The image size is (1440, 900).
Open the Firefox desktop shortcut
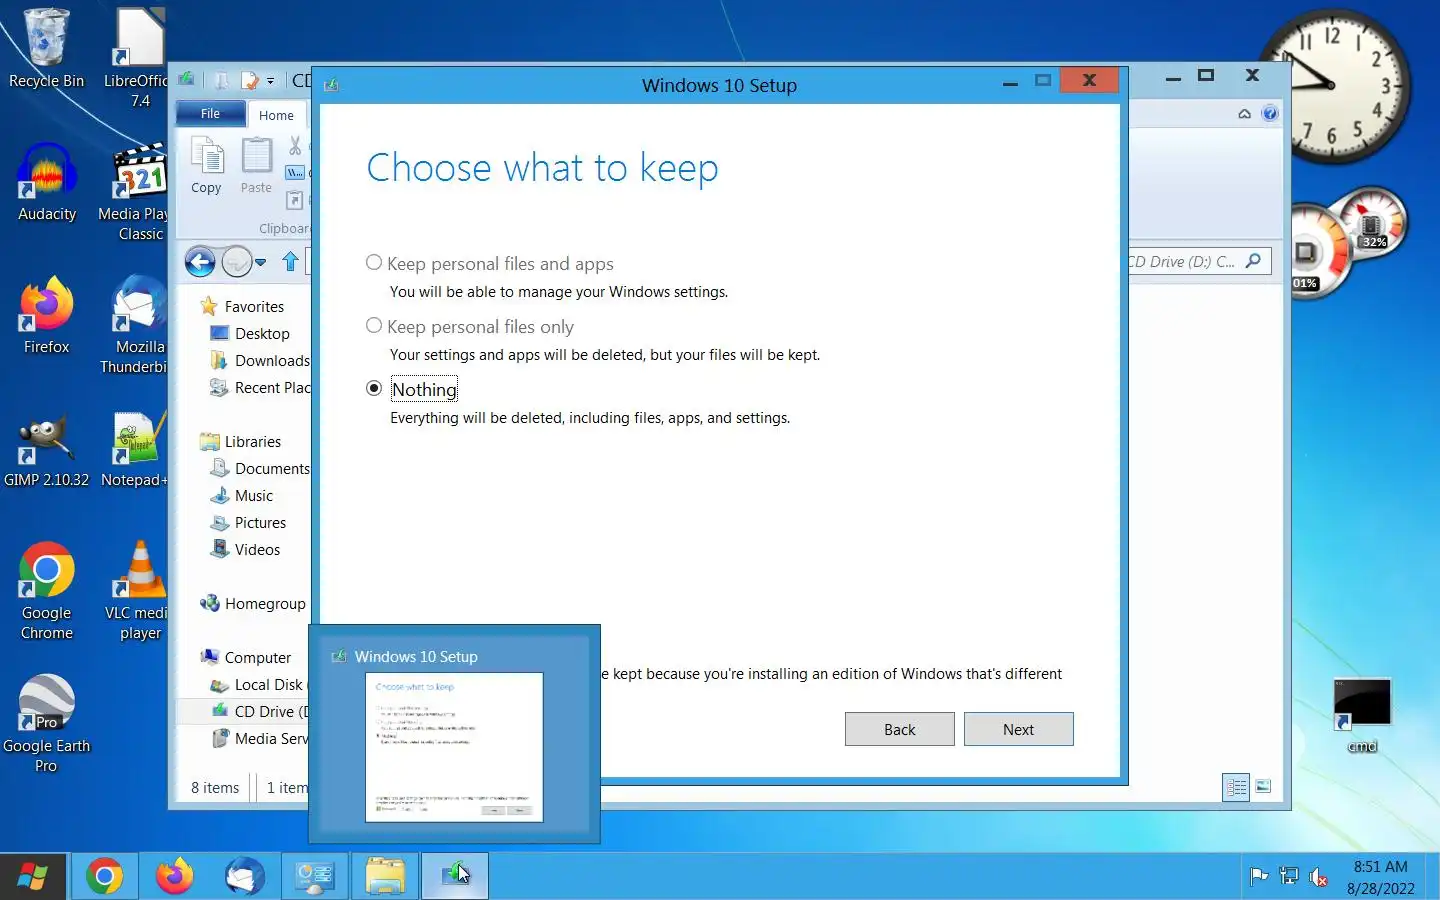[47, 315]
